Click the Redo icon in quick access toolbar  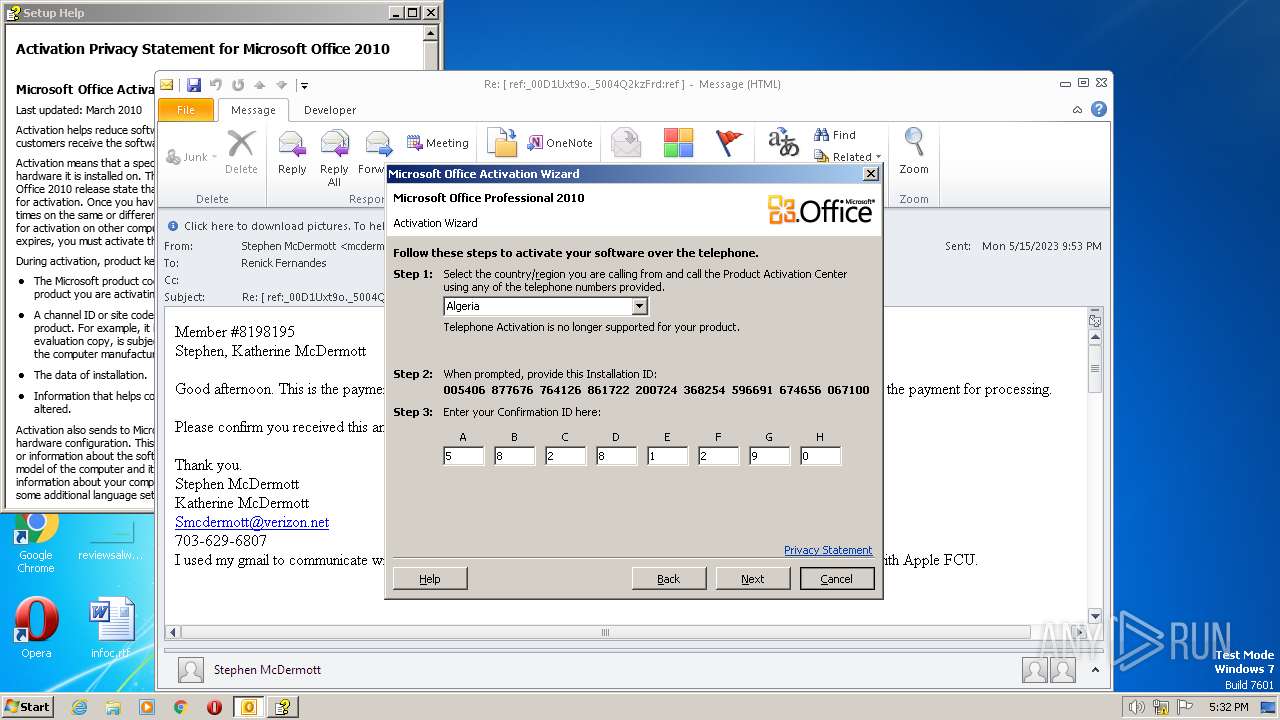pos(237,85)
